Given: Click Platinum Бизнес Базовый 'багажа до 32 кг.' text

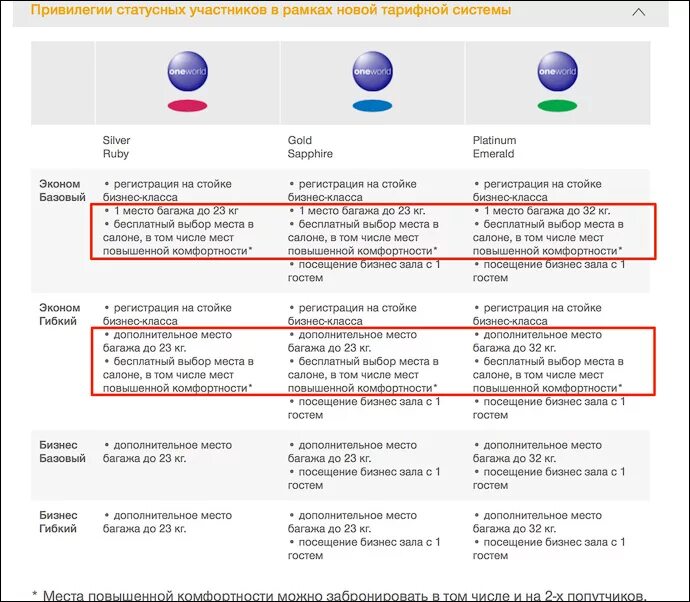Looking at the screenshot, I should [514, 458].
